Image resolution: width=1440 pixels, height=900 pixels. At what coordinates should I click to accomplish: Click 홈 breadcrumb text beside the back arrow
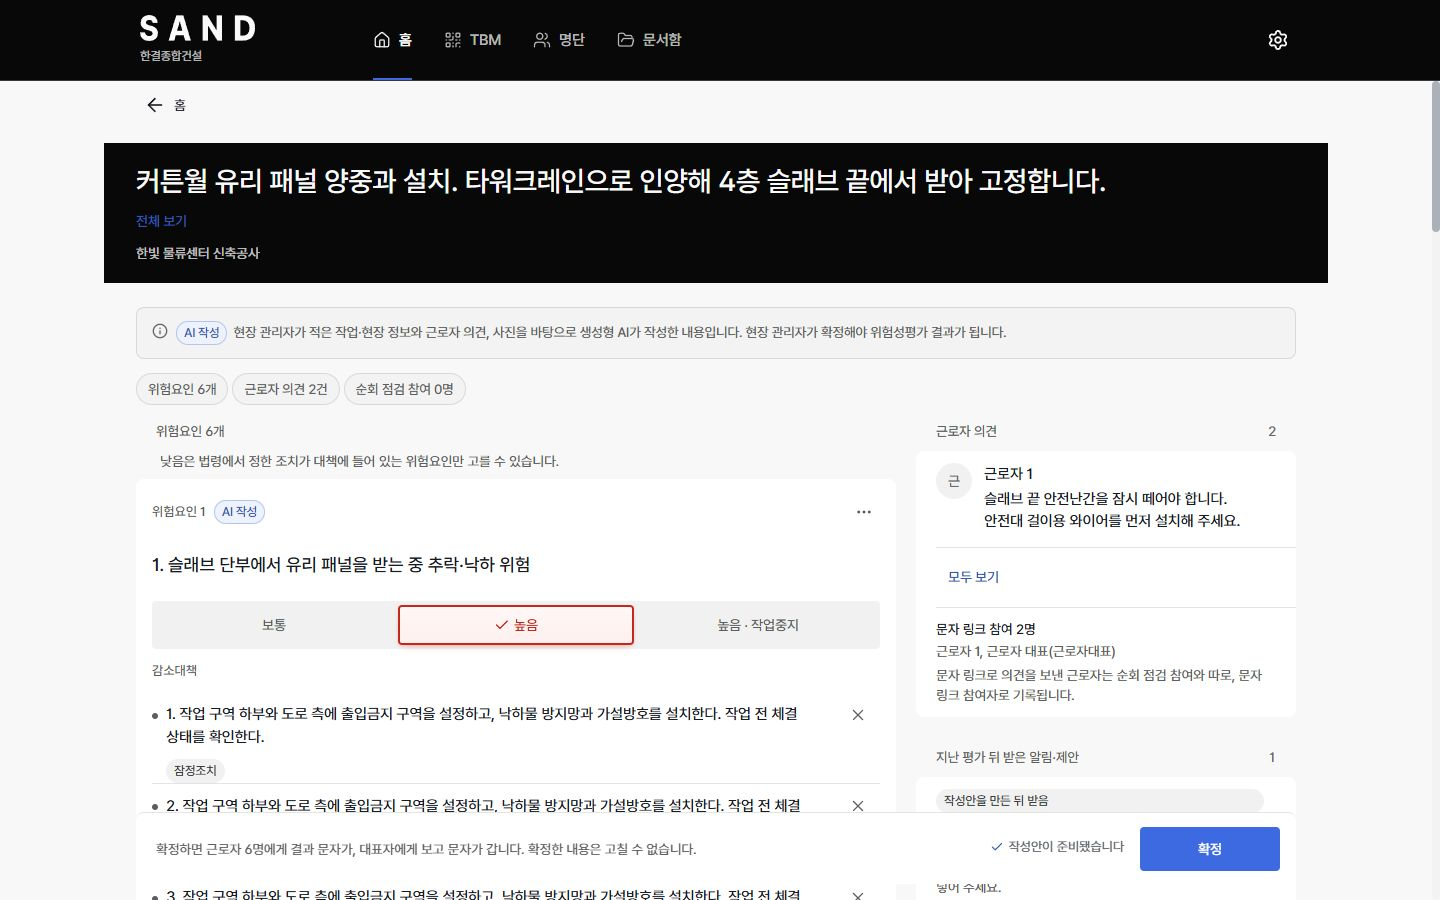[x=180, y=105]
